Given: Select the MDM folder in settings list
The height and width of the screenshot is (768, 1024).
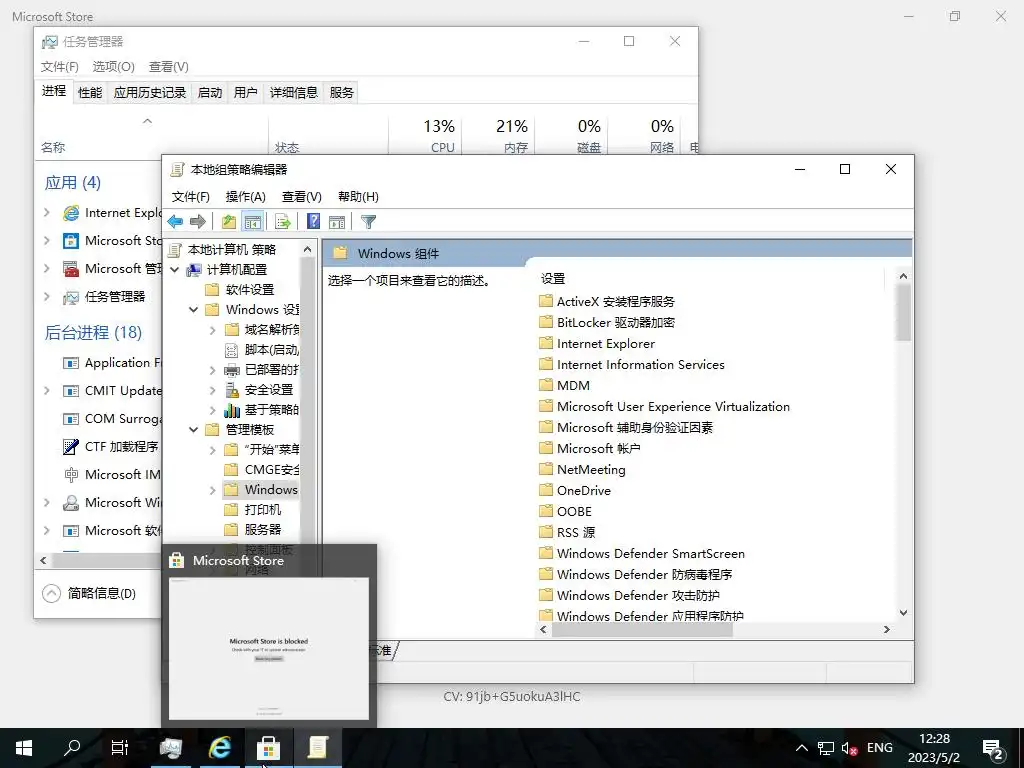Looking at the screenshot, I should 565,385.
